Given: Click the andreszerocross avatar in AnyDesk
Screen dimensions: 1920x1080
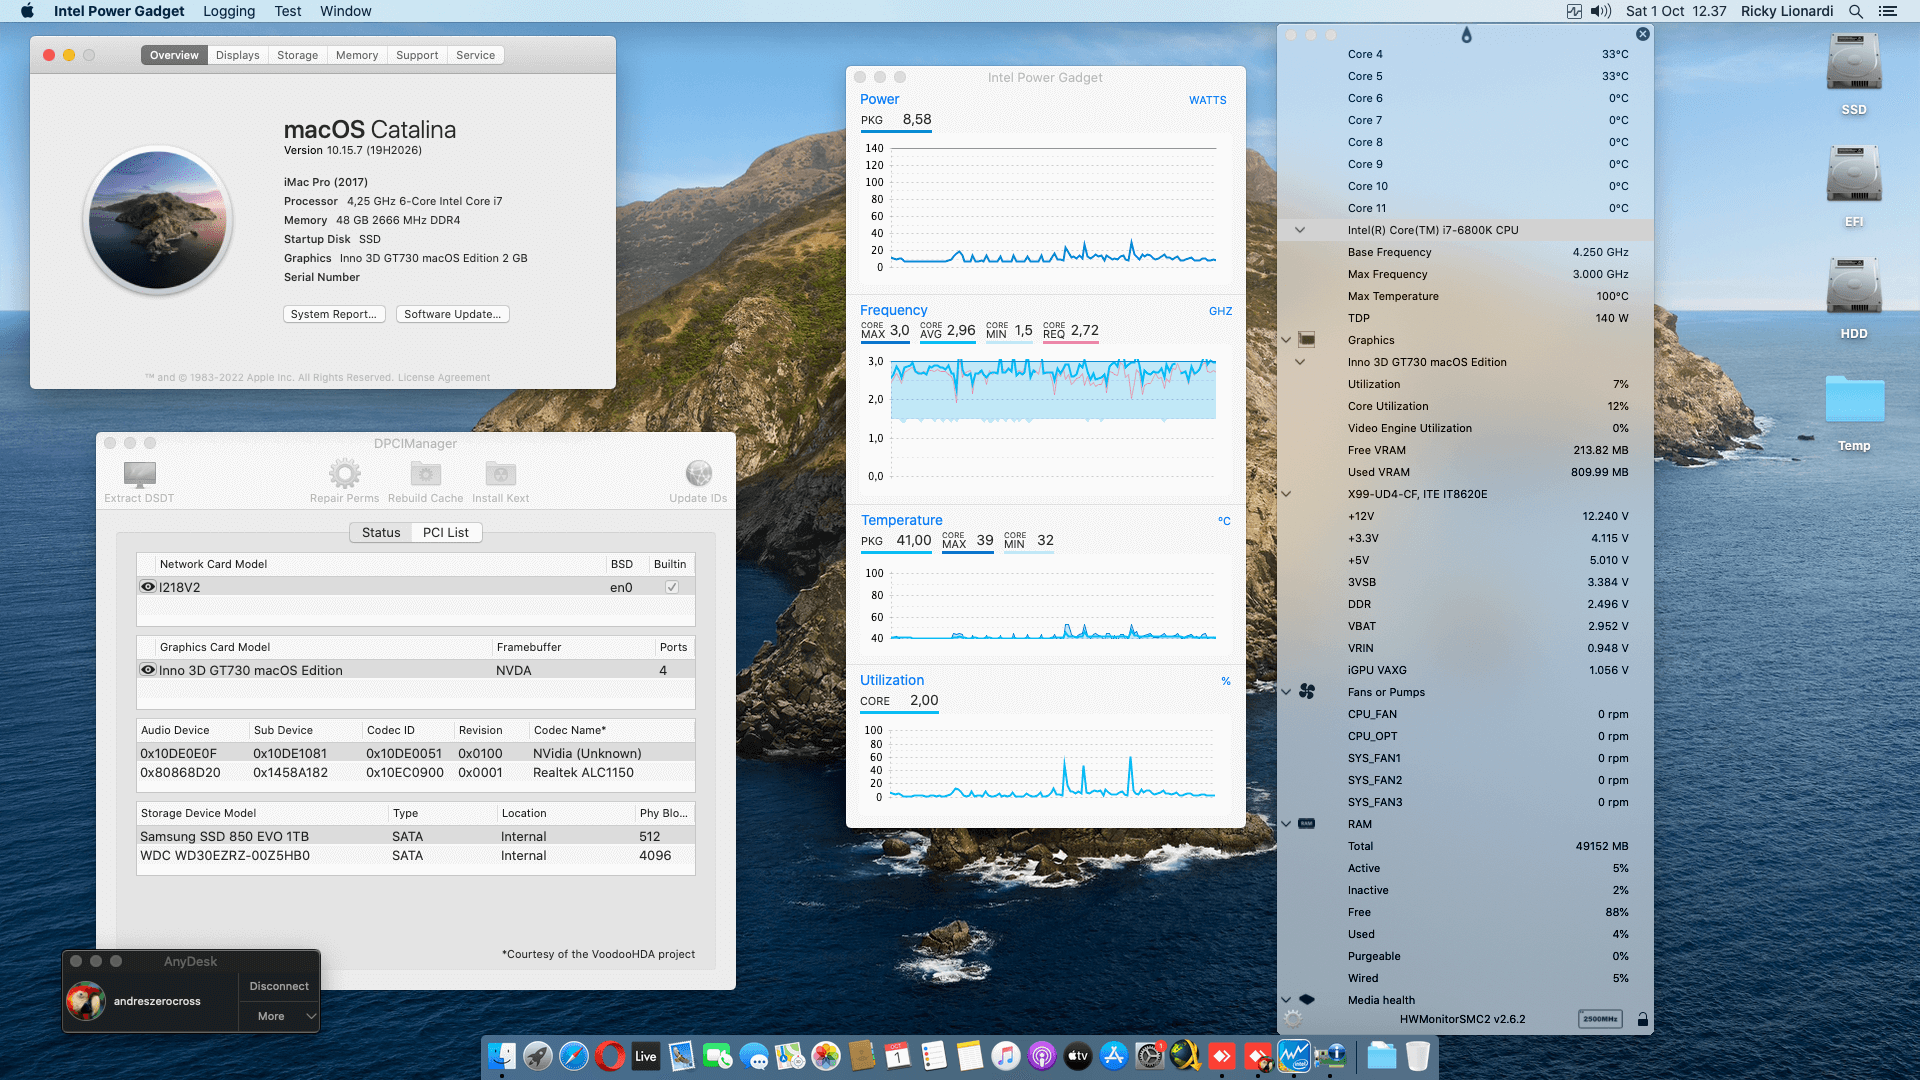Looking at the screenshot, I should click(86, 1001).
